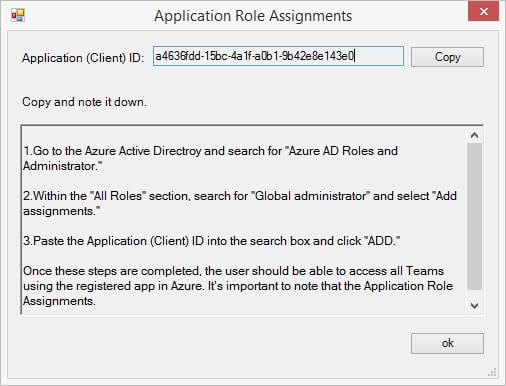506x386 pixels.
Task: Click the application icon in title bar
Action: click(18, 15)
